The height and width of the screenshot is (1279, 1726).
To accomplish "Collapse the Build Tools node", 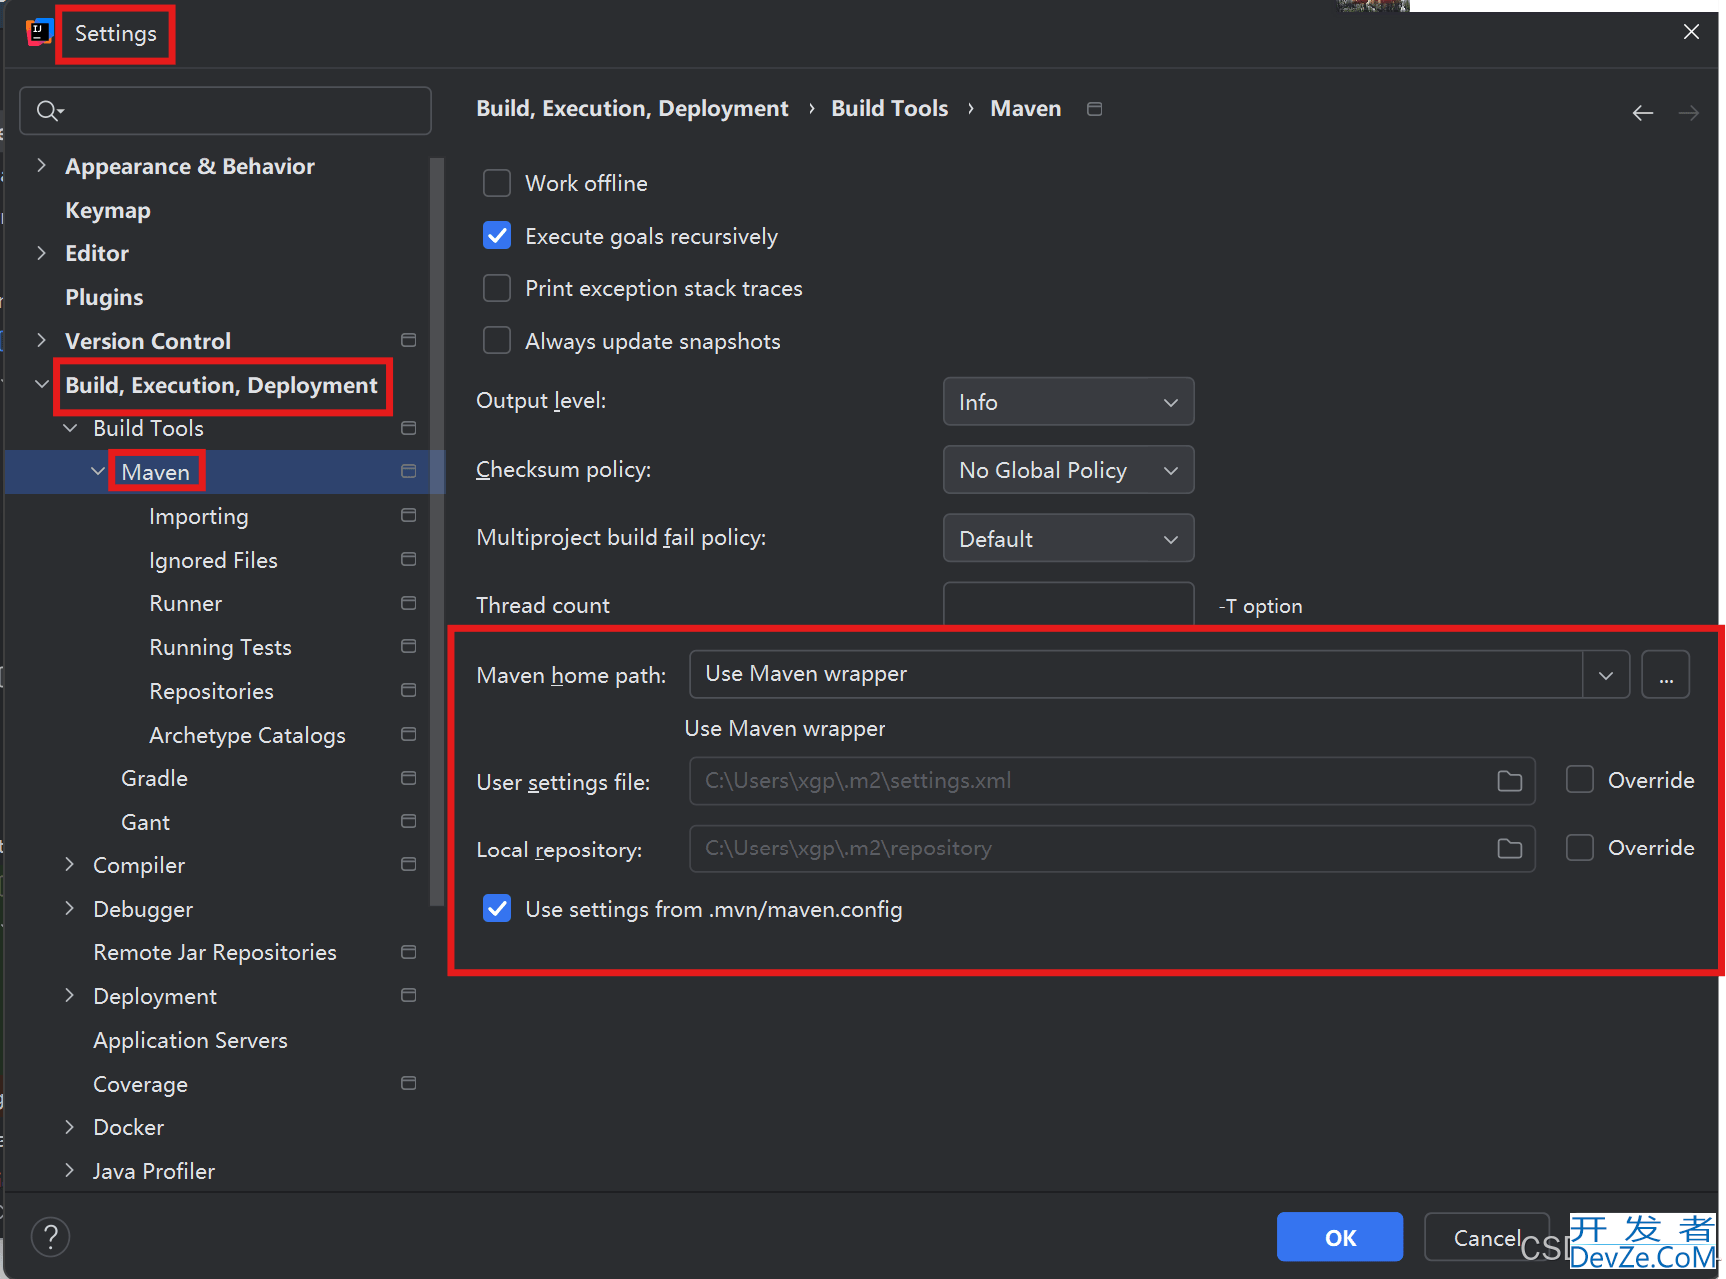I will [70, 428].
